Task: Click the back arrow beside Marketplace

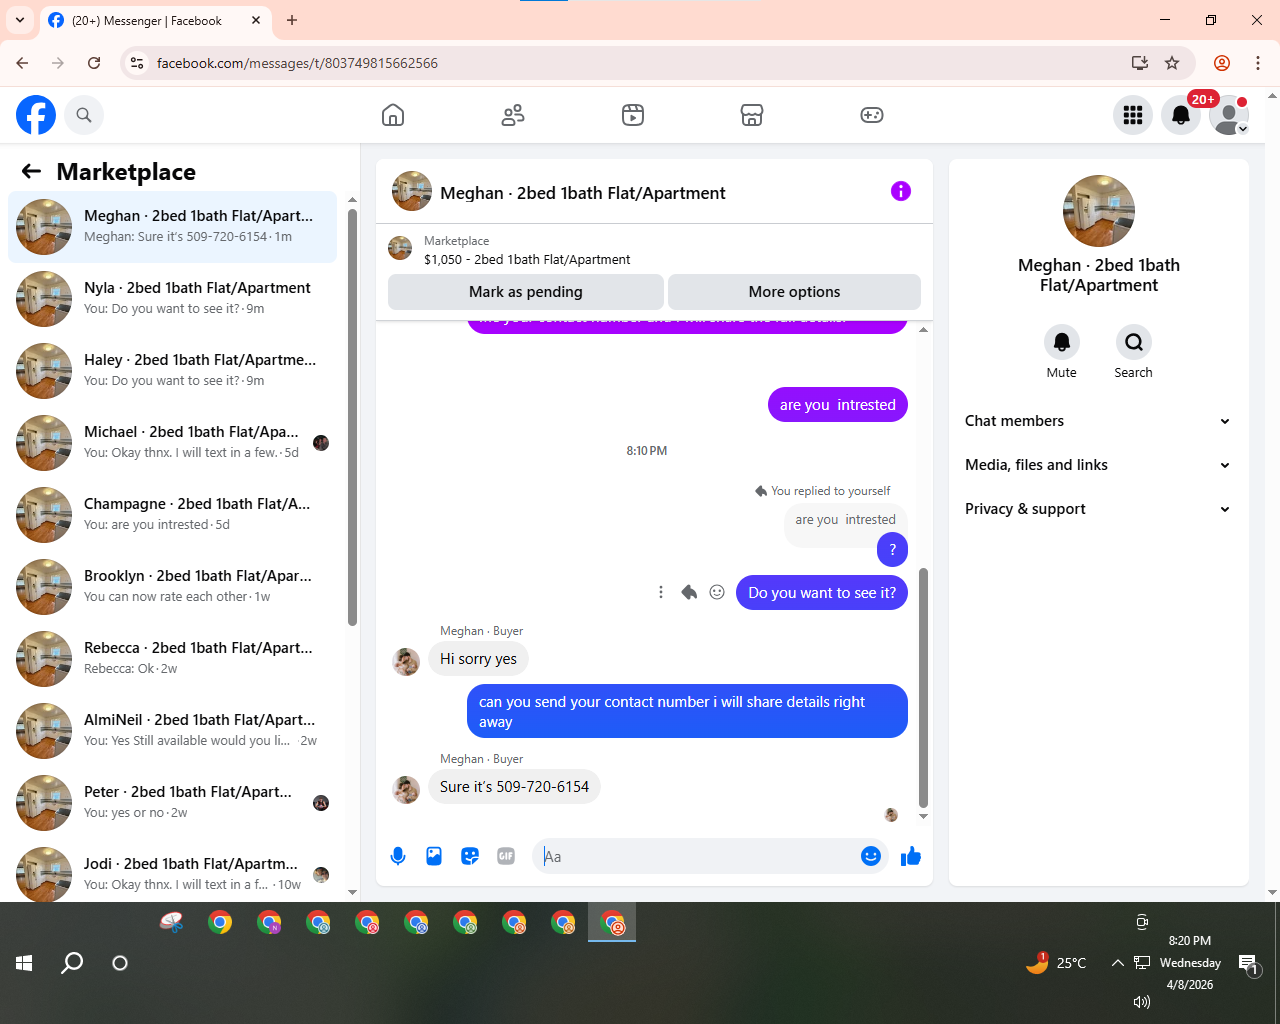Action: (x=31, y=171)
